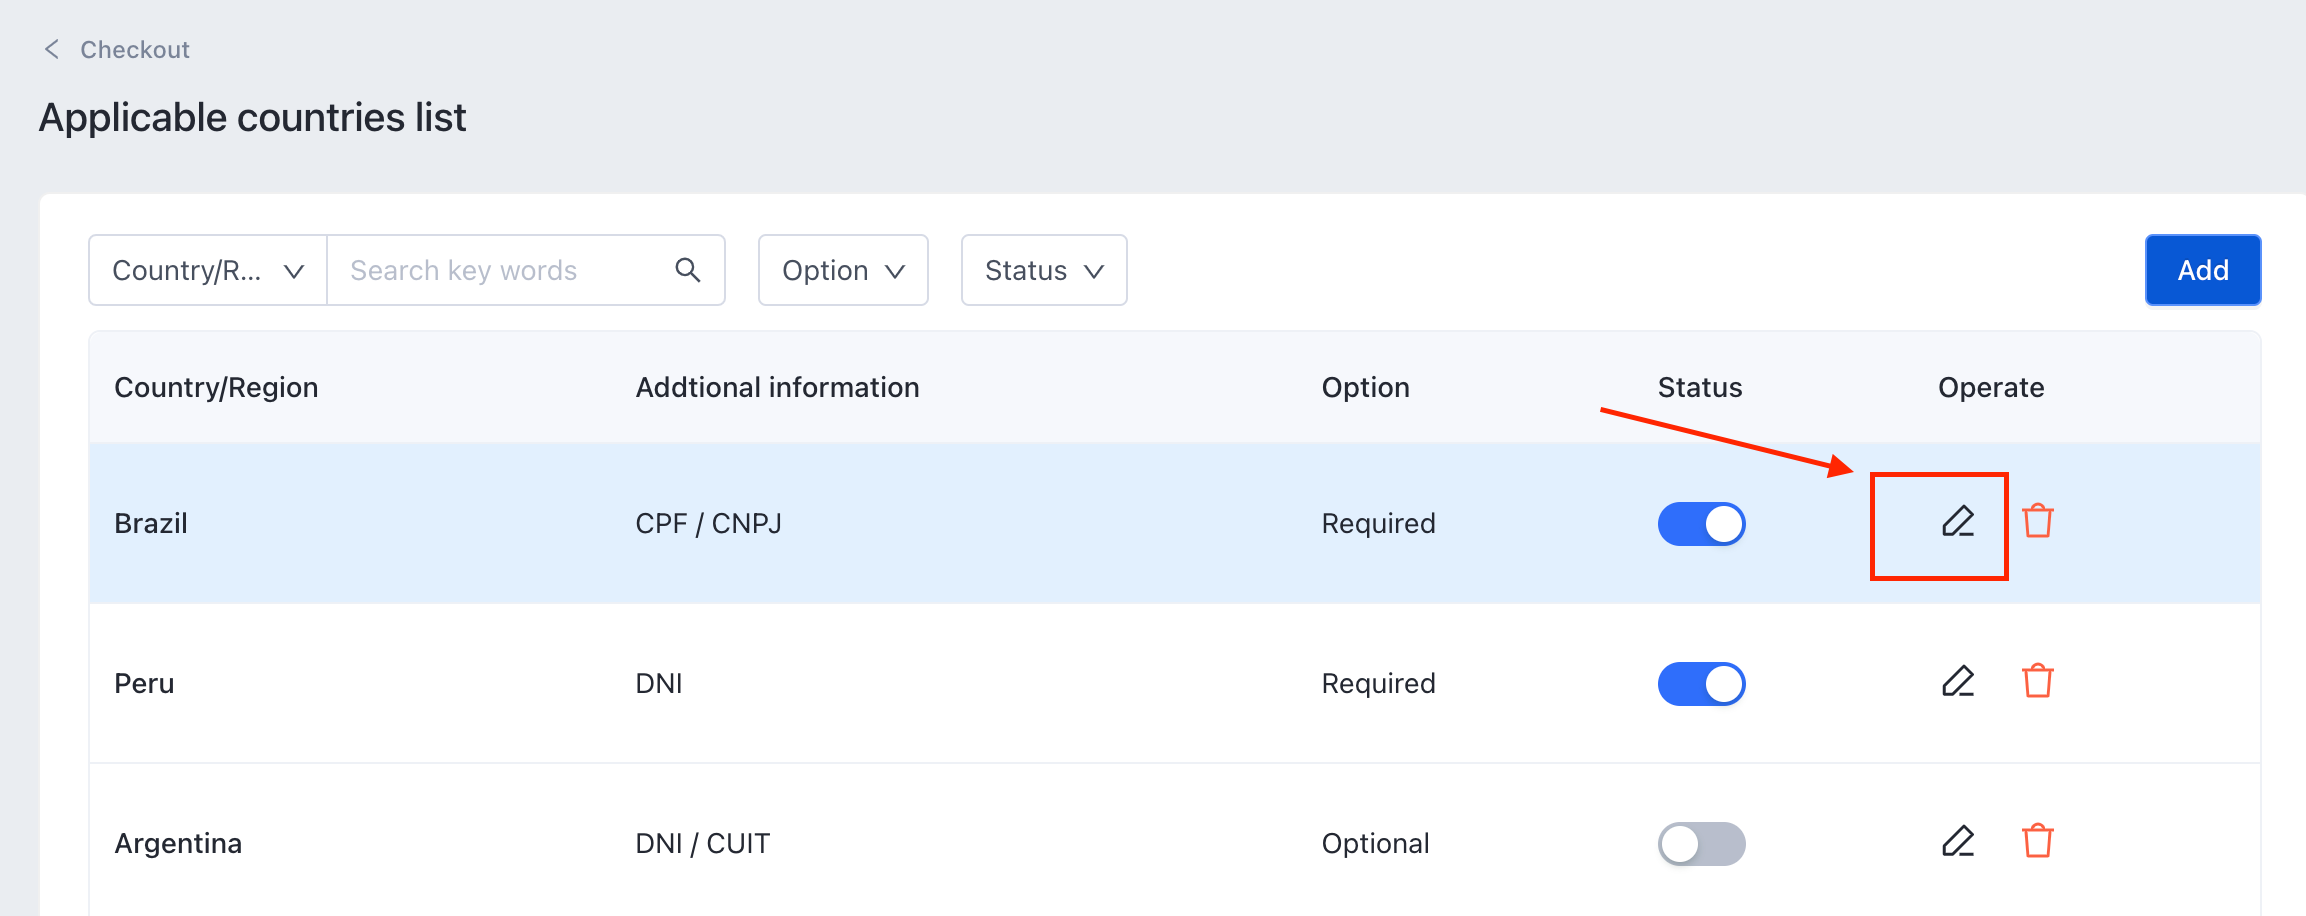Enable the Argentina status toggle
The height and width of the screenshot is (916, 2306).
[1701, 844]
